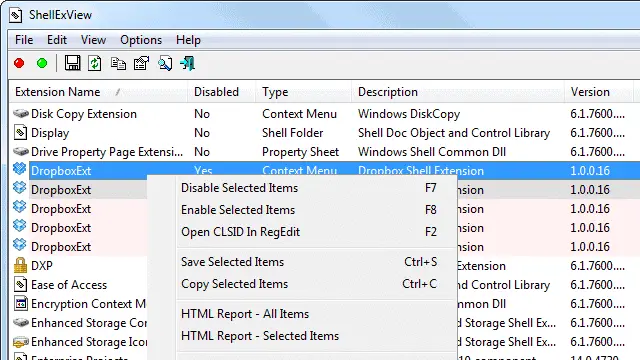
Task: Click the red disable selected items icon
Action: [x=19, y=63]
